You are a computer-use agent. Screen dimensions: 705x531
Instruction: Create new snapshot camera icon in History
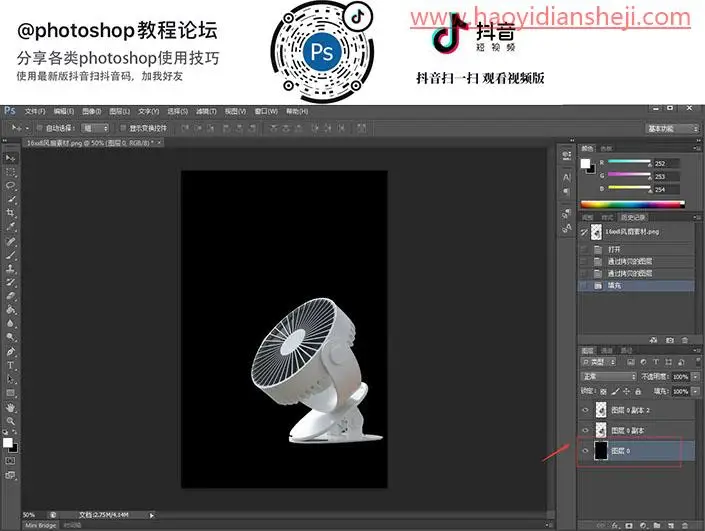[670, 340]
